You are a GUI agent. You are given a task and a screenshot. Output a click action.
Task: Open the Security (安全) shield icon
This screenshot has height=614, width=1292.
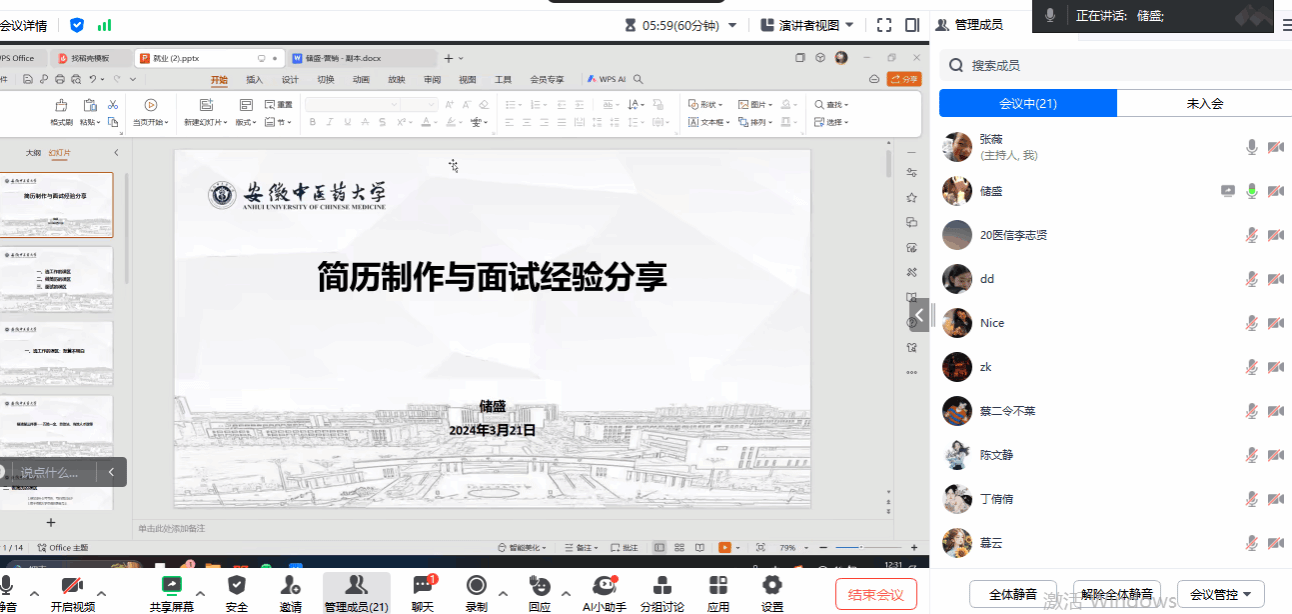237,586
